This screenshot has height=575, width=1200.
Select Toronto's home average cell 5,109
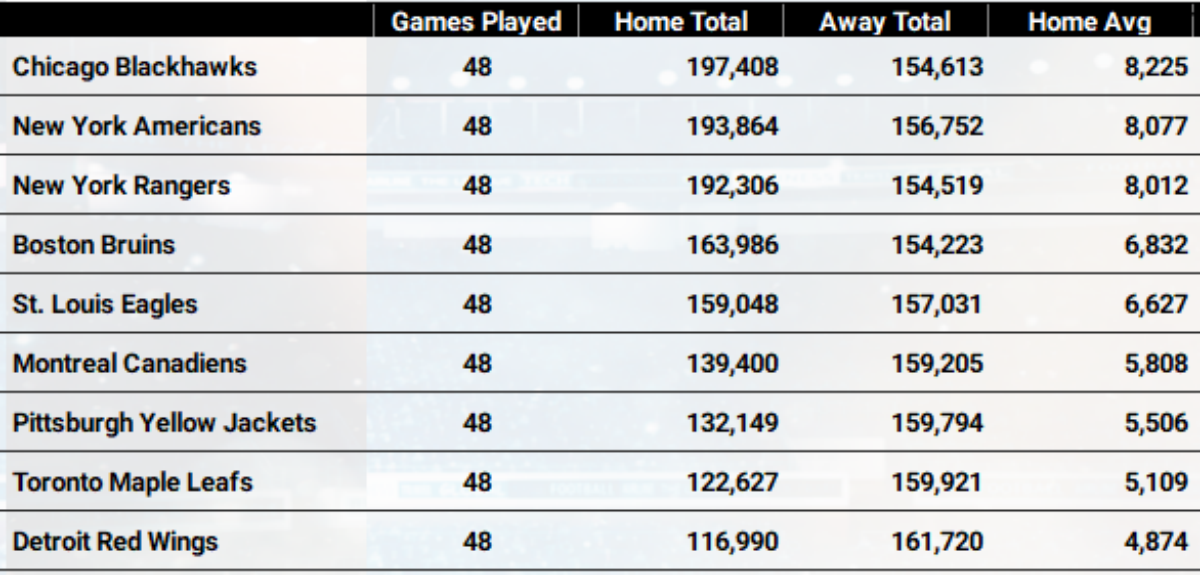[1156, 482]
